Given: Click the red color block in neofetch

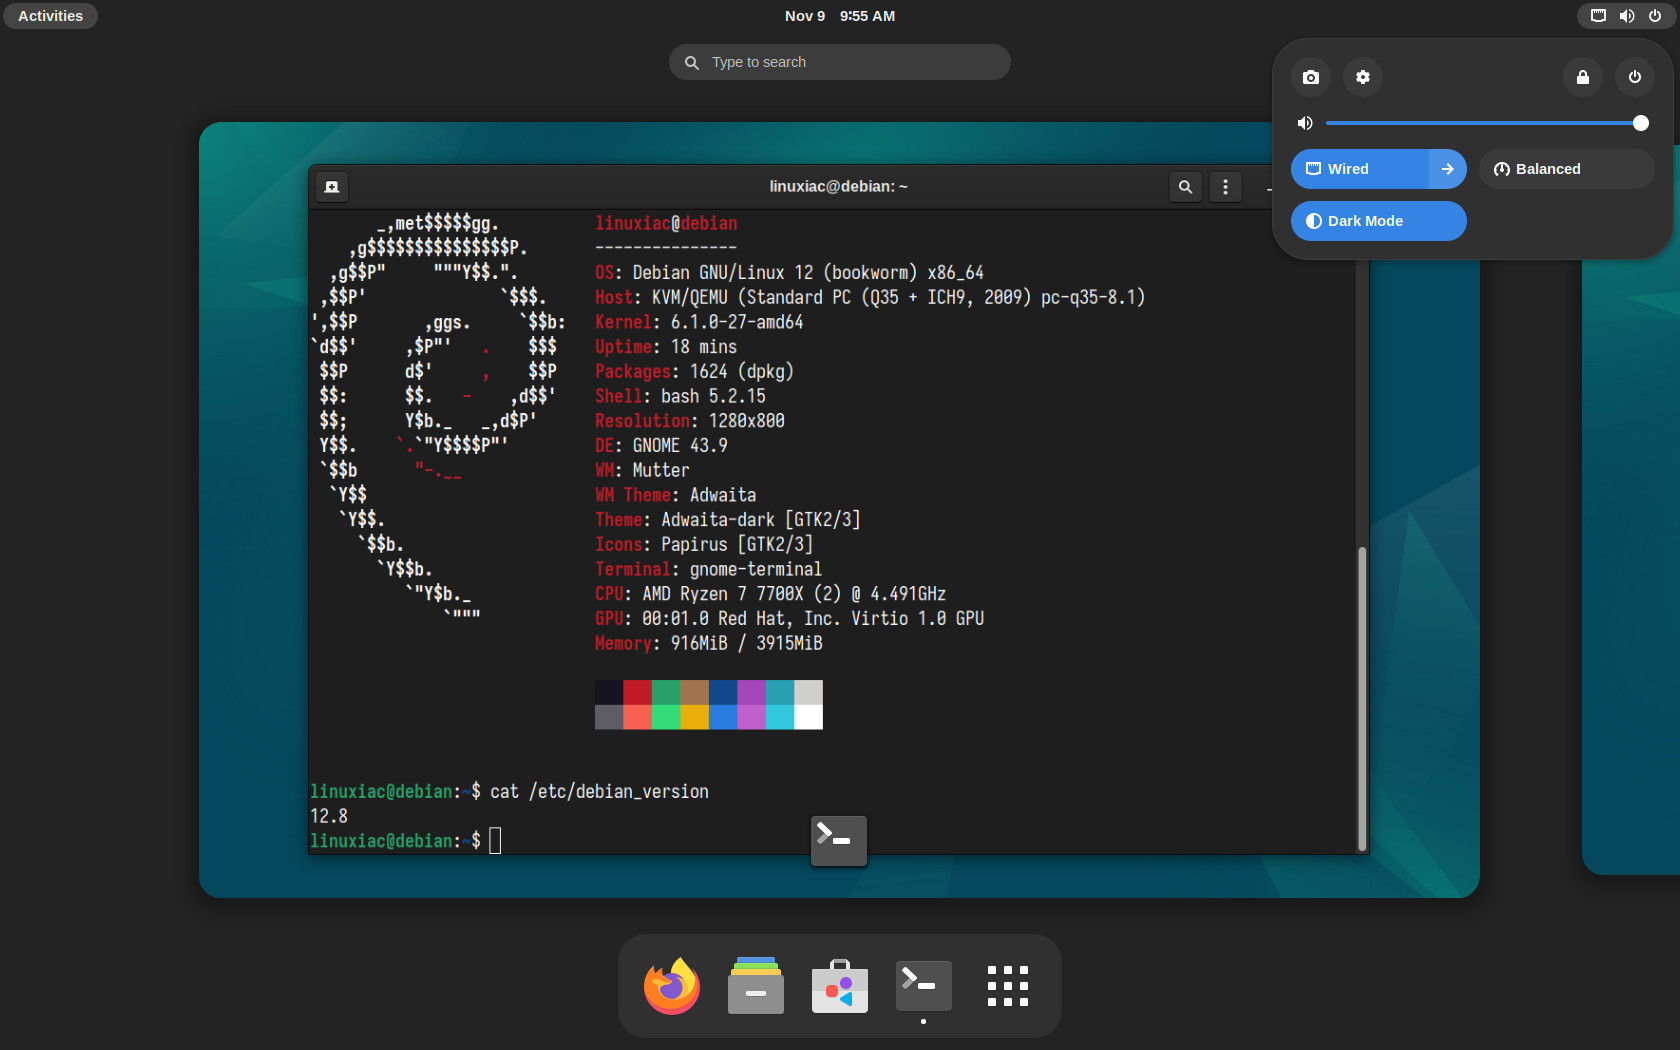Looking at the screenshot, I should [637, 692].
